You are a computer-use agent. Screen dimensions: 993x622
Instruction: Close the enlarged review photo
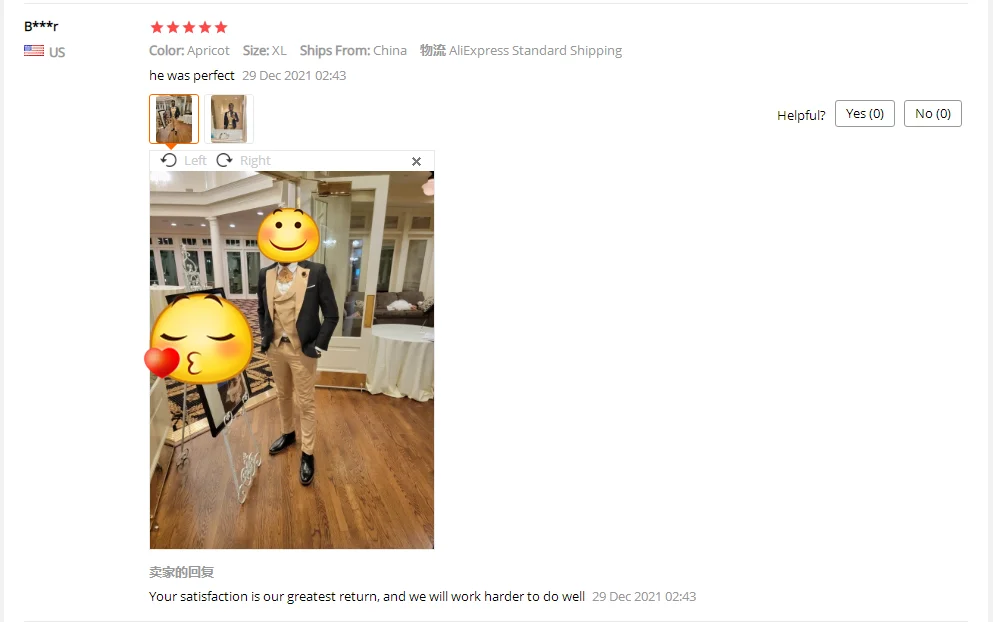416,162
